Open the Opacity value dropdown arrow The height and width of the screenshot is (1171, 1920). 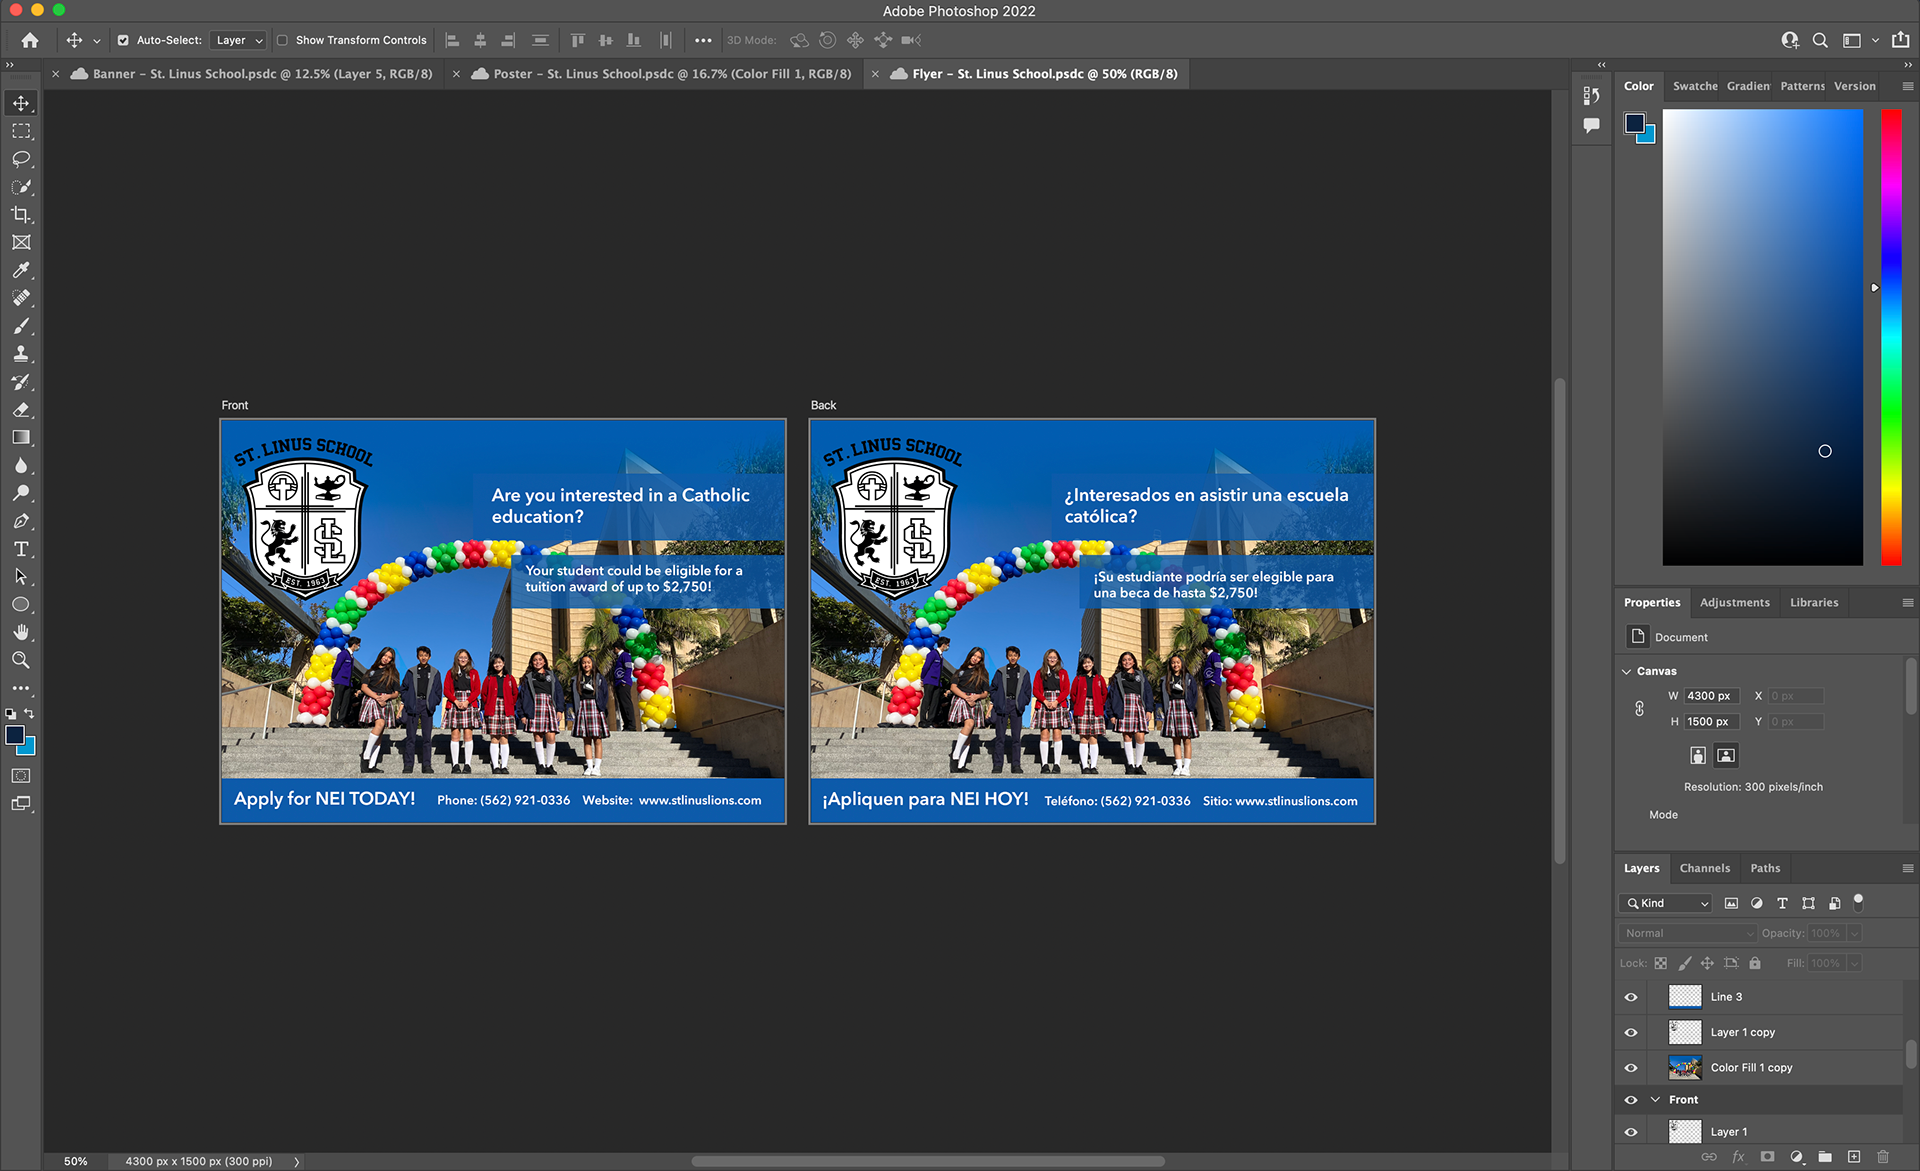[1854, 933]
